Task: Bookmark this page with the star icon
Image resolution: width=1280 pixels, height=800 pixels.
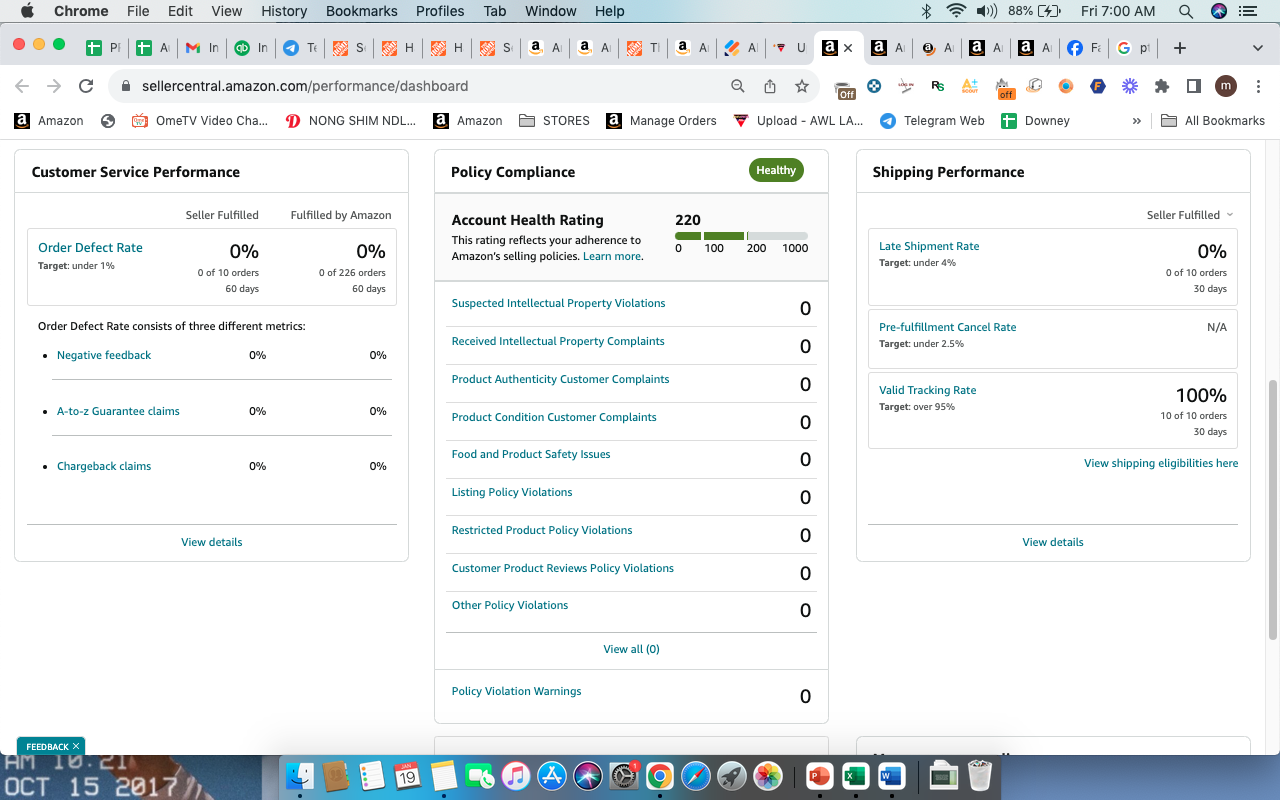Action: pos(801,86)
